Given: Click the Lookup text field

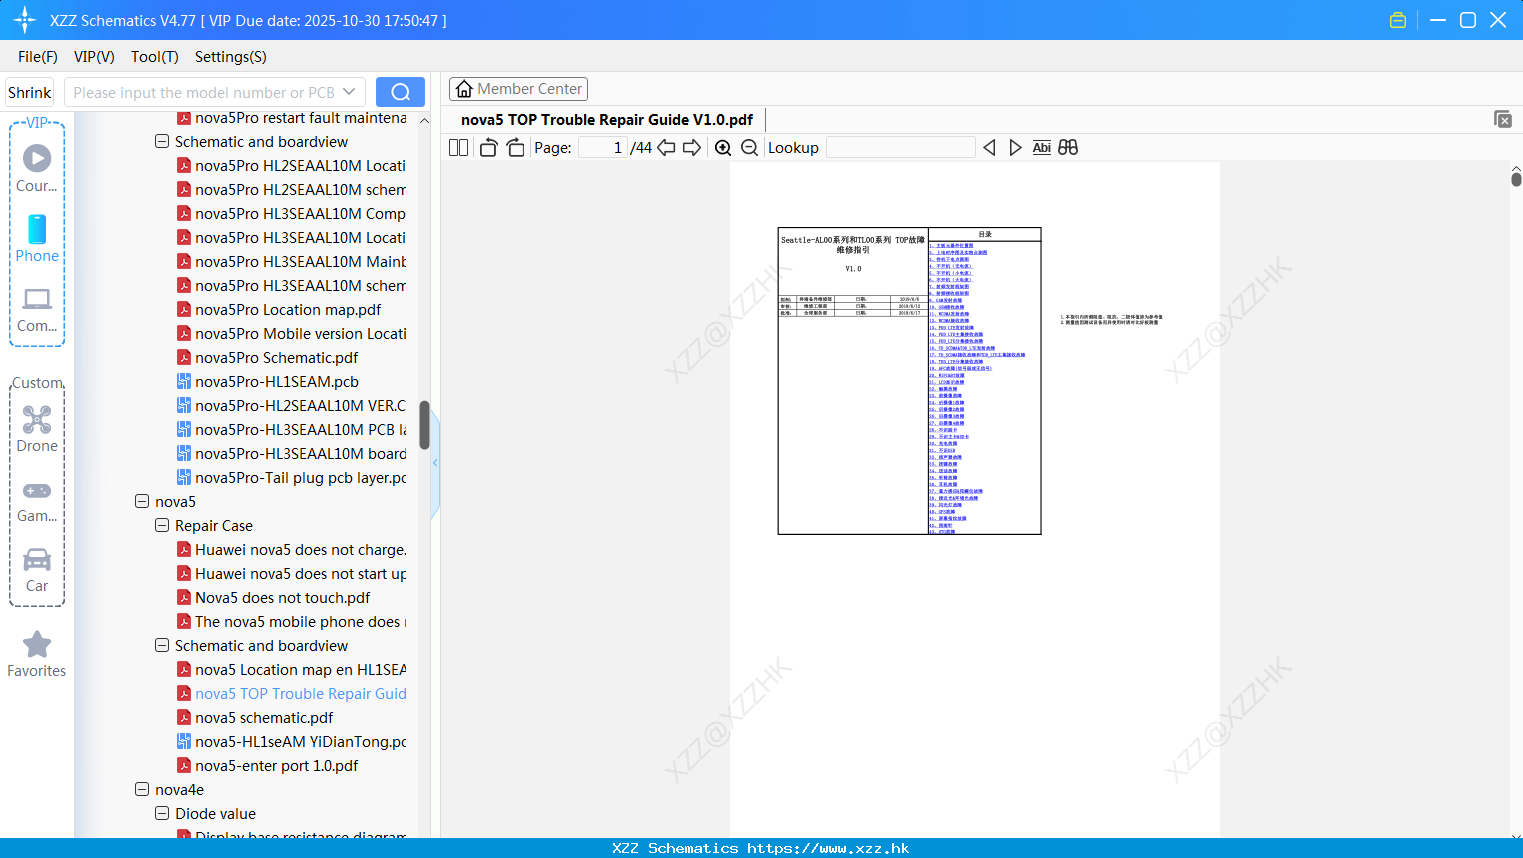Looking at the screenshot, I should pyautogui.click(x=901, y=147).
